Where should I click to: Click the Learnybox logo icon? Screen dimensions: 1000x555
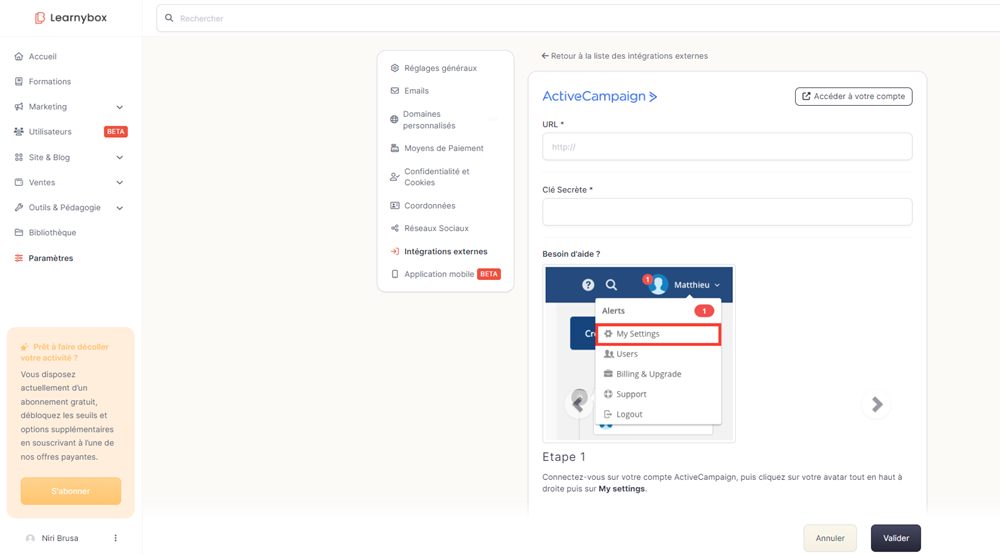(40, 18)
